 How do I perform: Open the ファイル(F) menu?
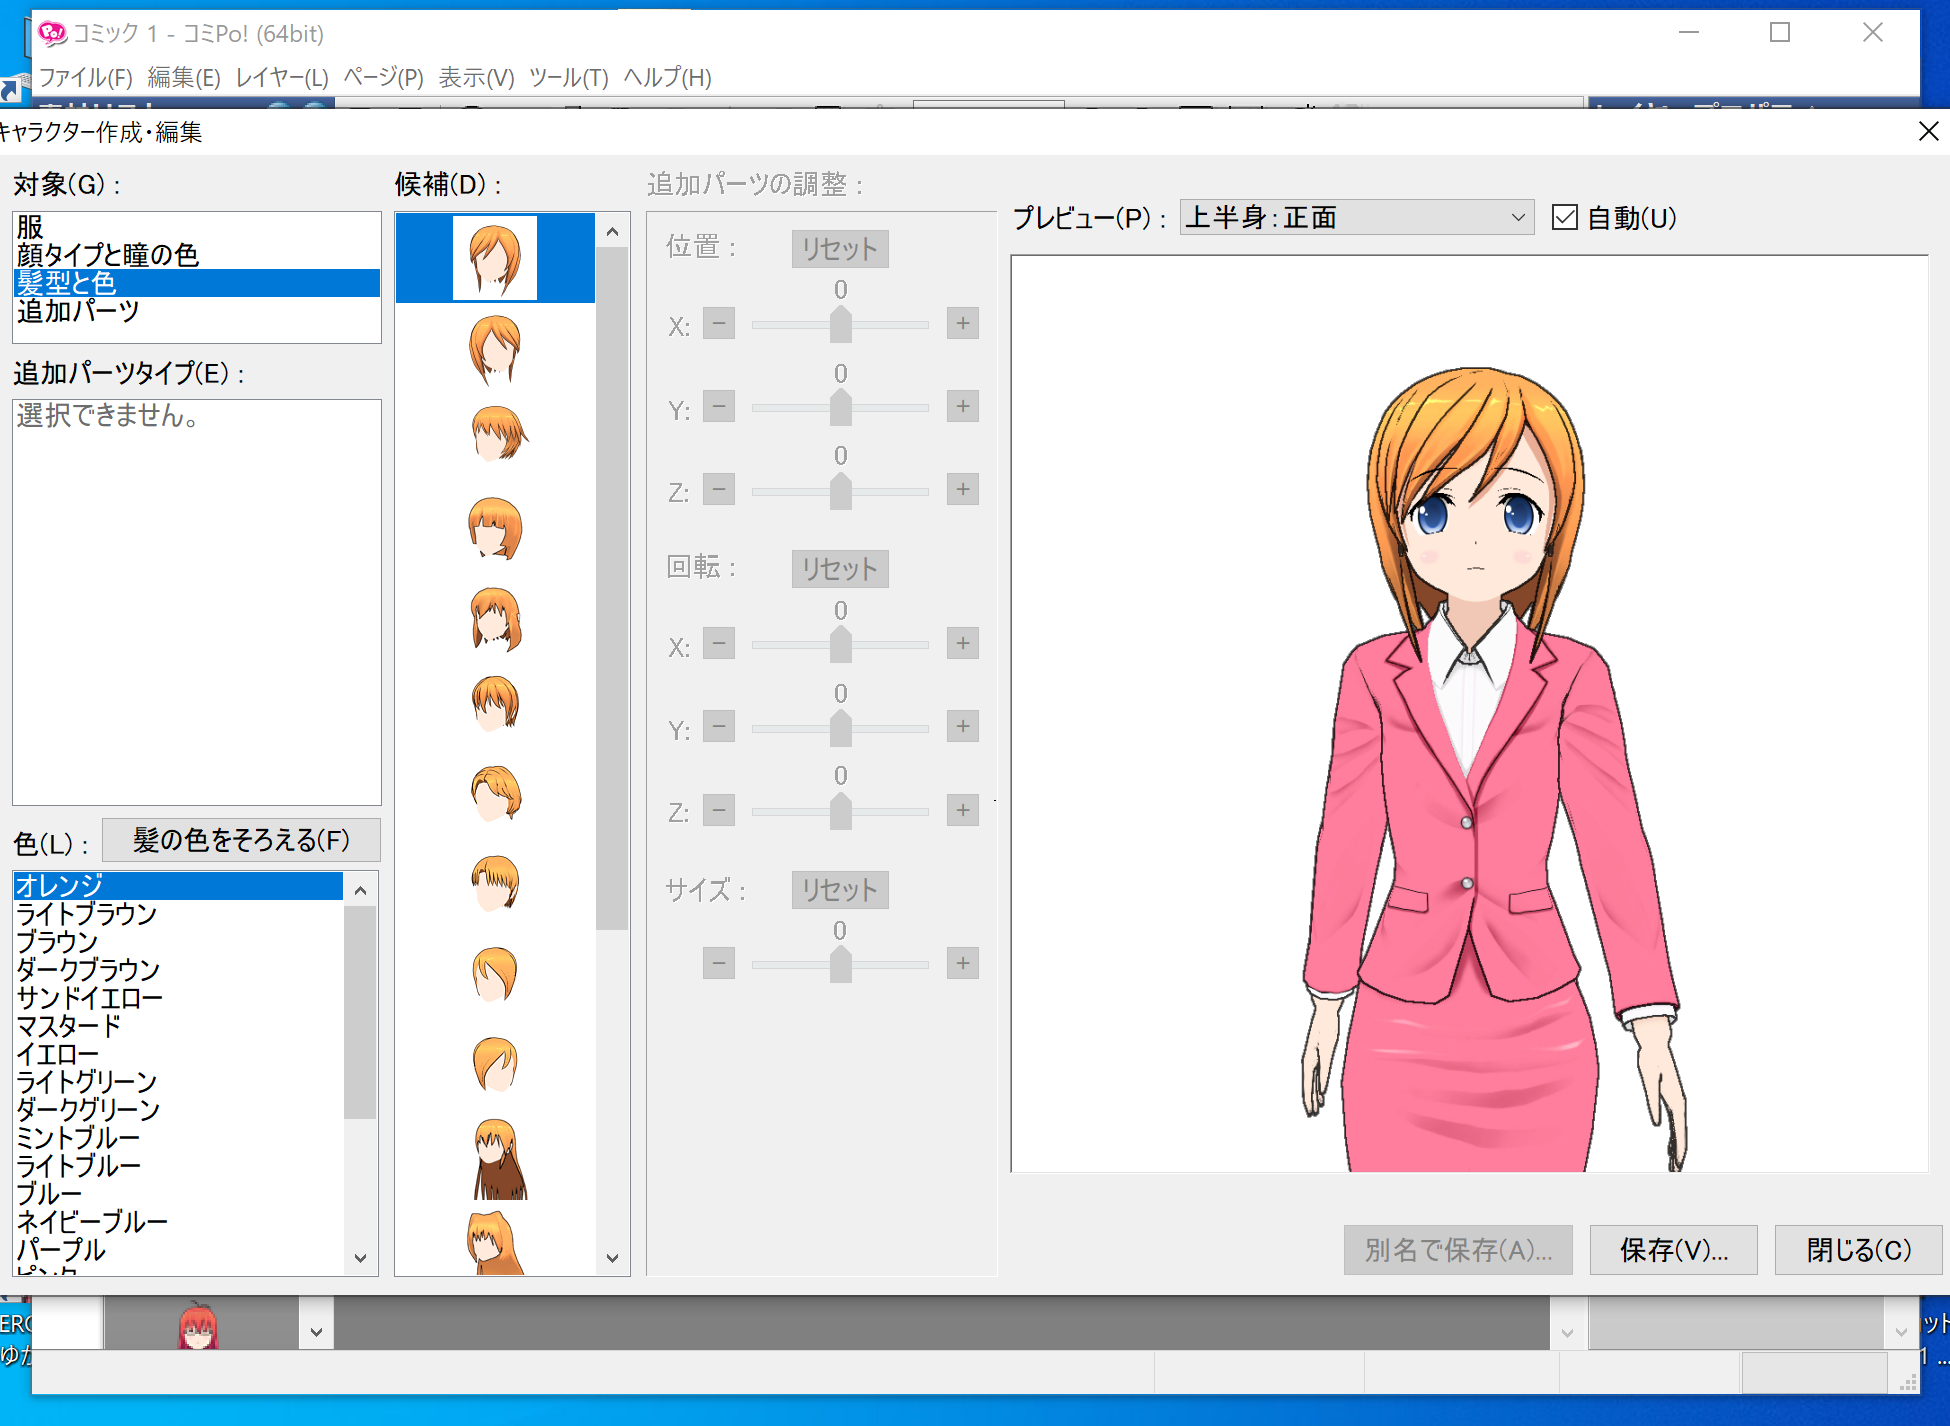point(85,77)
